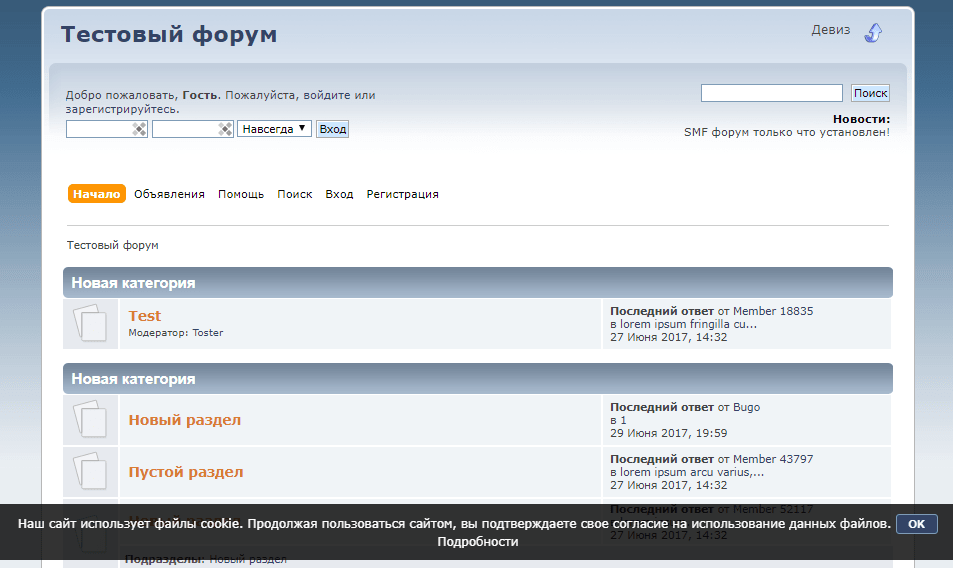Image resolution: width=953 pixels, height=568 pixels.
Task: Click the Тестовый форум breadcrumb link
Action: click(x=112, y=245)
